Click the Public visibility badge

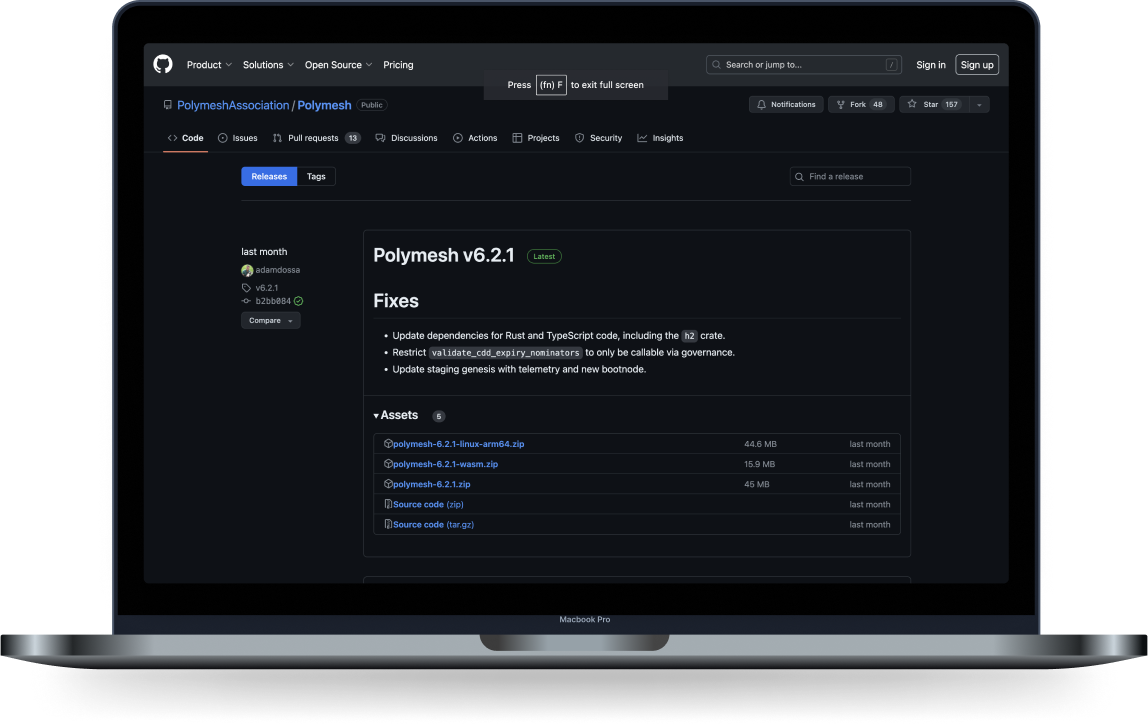[x=372, y=105]
